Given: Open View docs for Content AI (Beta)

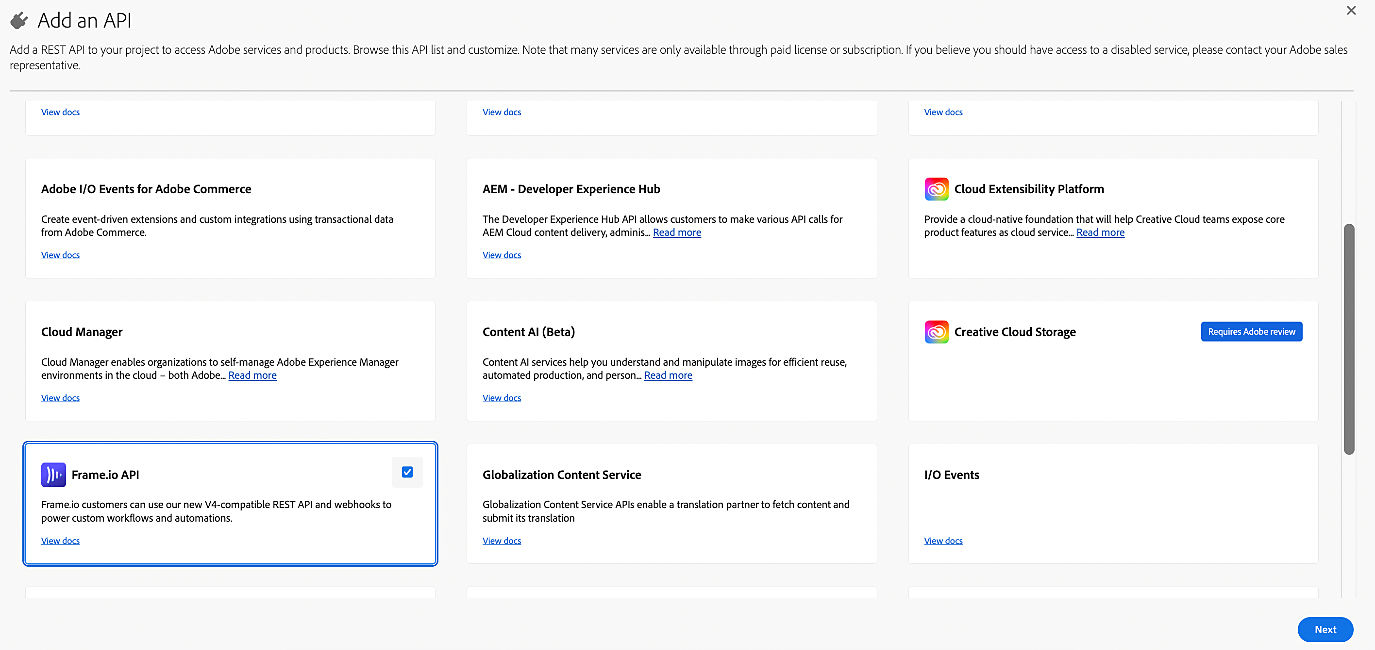Looking at the screenshot, I should (x=502, y=398).
